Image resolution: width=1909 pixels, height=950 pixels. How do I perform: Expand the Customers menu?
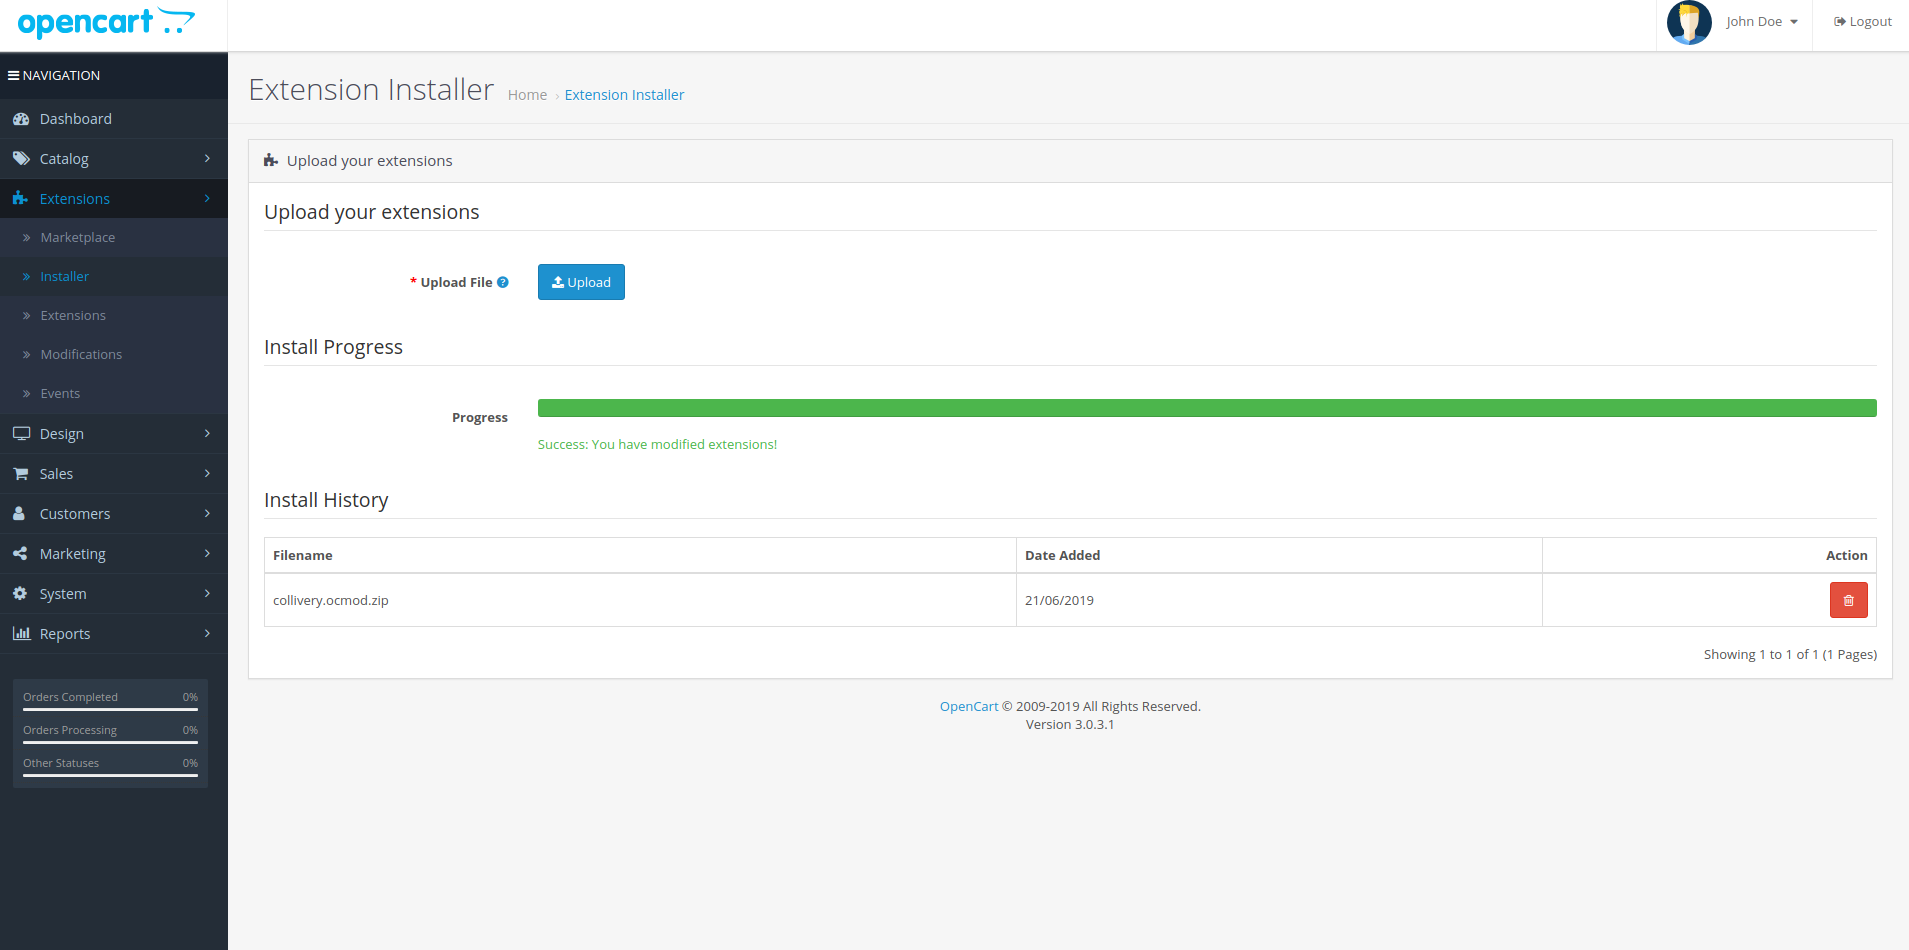coord(113,514)
